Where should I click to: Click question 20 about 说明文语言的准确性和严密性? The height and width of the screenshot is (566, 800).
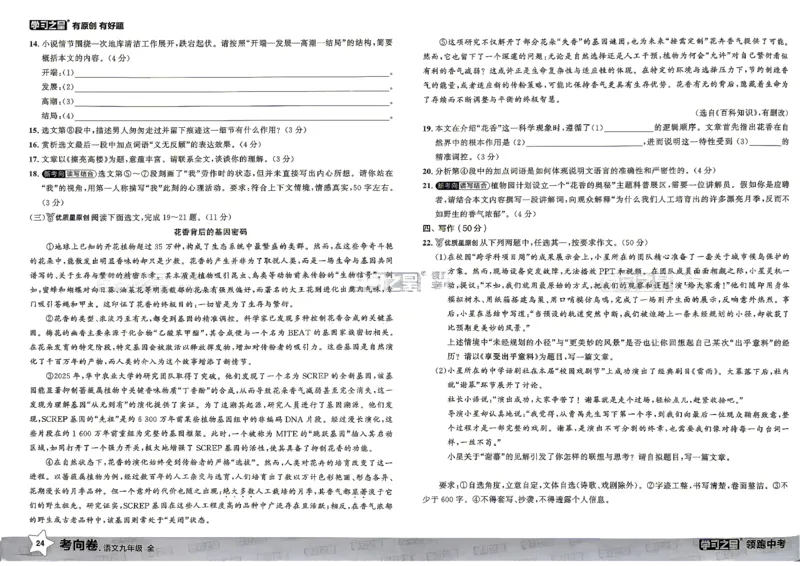pos(569,170)
